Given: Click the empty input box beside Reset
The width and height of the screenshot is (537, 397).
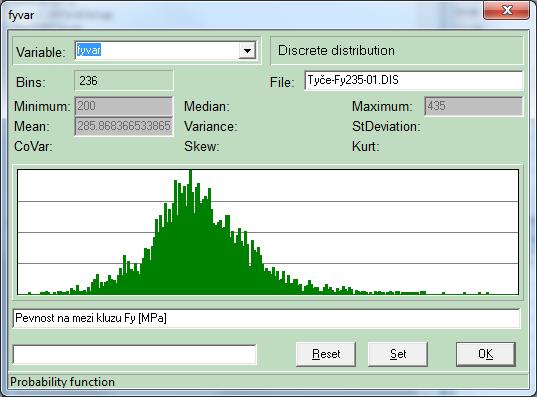Looking at the screenshot, I should (135, 355).
